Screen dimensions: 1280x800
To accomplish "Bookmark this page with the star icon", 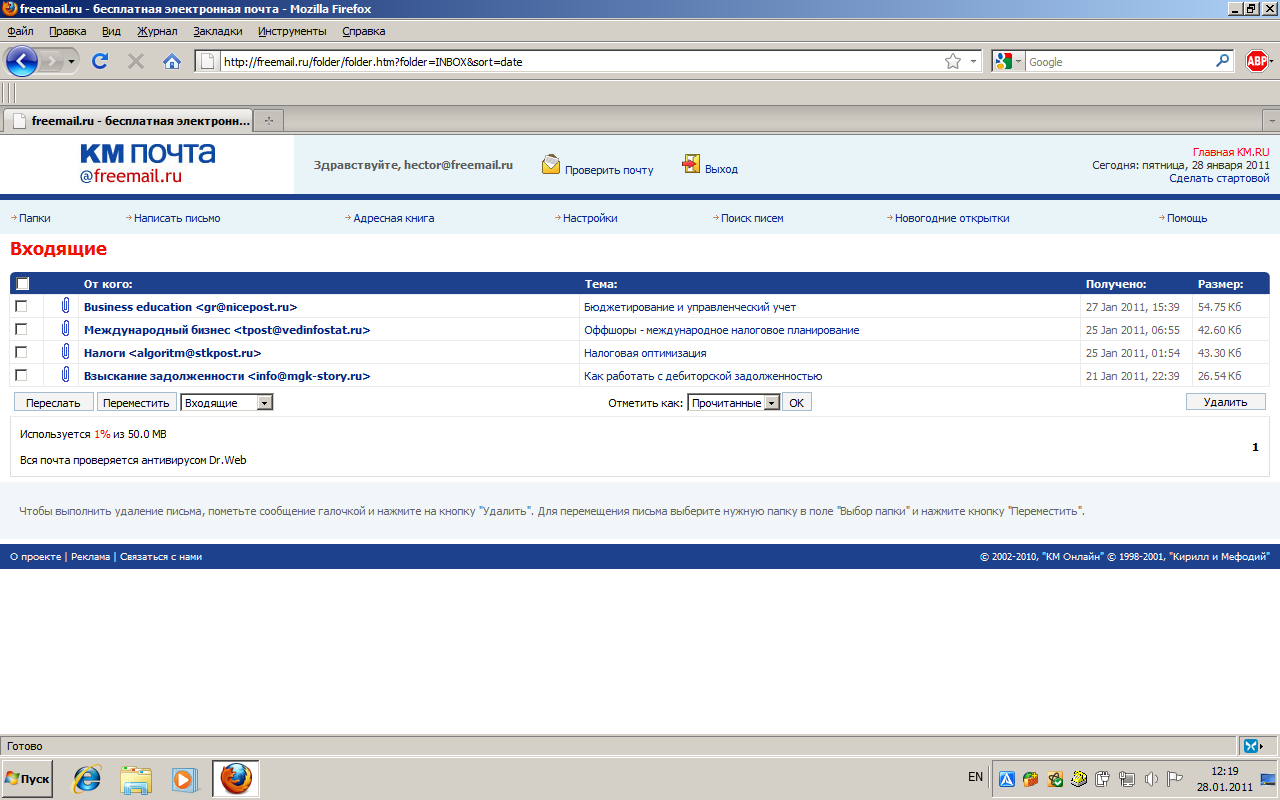I will 953,61.
